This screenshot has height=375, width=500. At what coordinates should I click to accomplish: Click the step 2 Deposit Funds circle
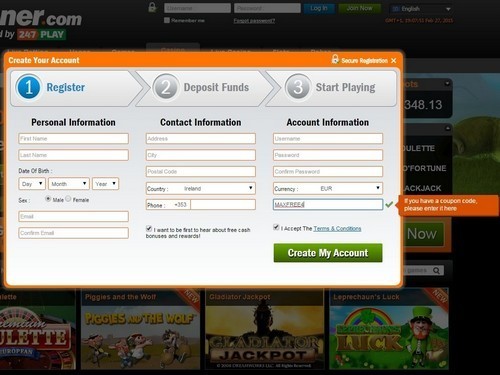click(x=166, y=87)
